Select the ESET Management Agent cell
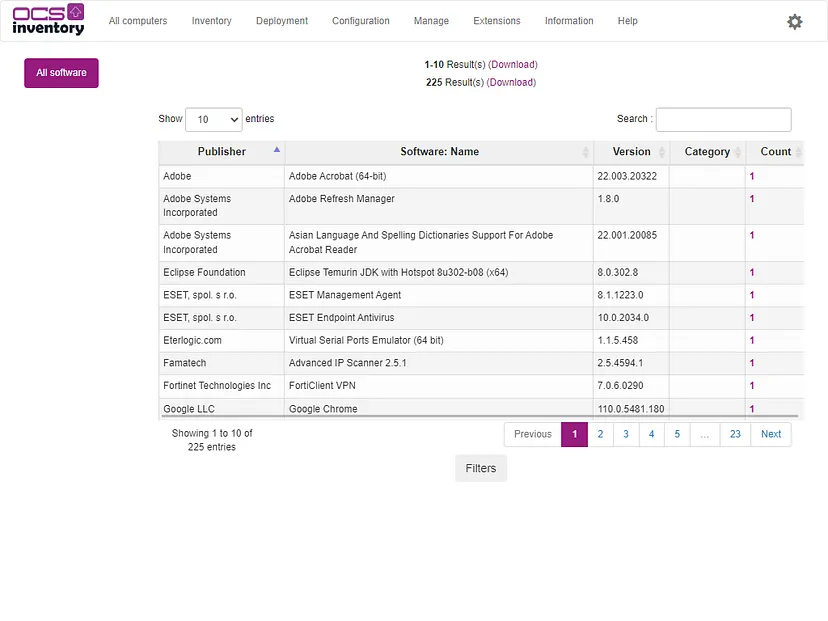This screenshot has width=828, height=621. (439, 295)
